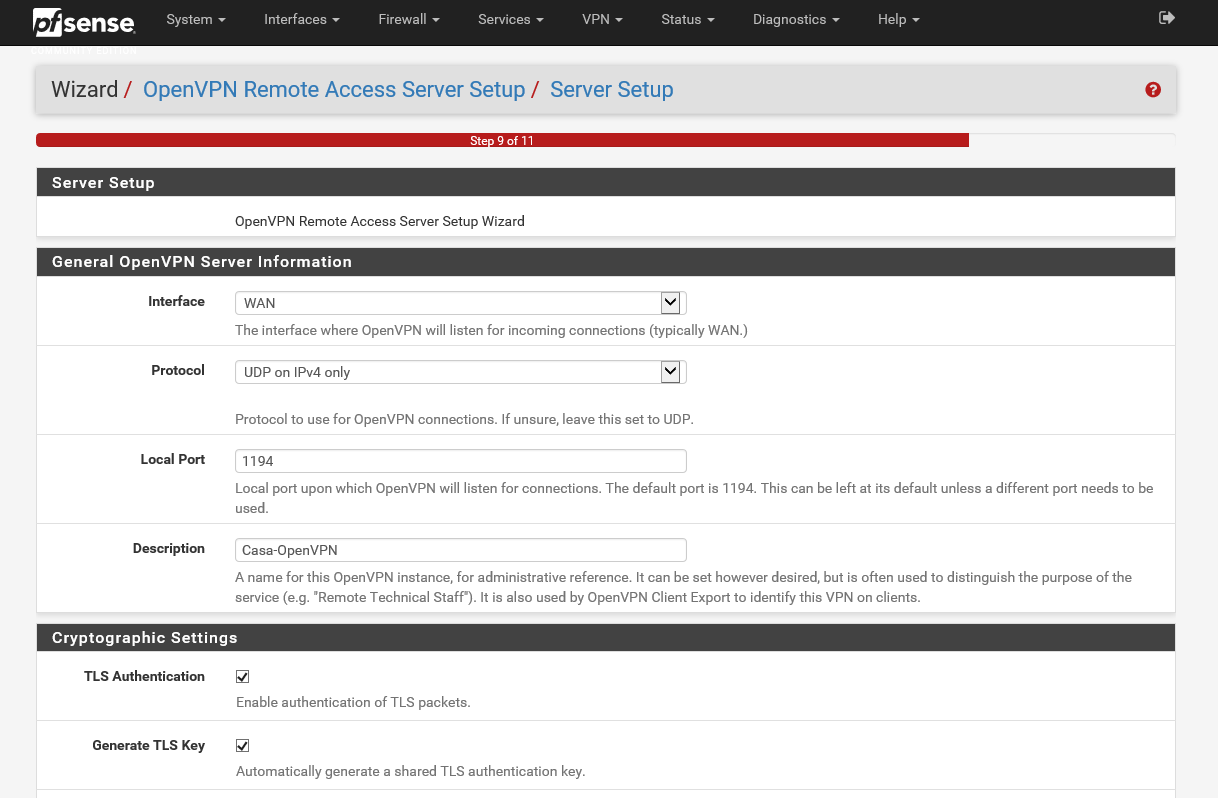Click 'OpenVPN Remote Access Server Setup Wizard' text

point(380,221)
